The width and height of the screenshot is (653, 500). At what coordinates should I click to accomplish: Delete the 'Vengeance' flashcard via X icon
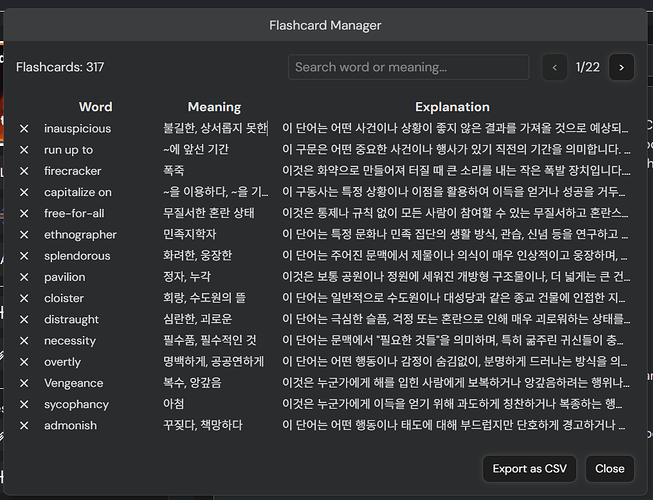pyautogui.click(x=24, y=383)
